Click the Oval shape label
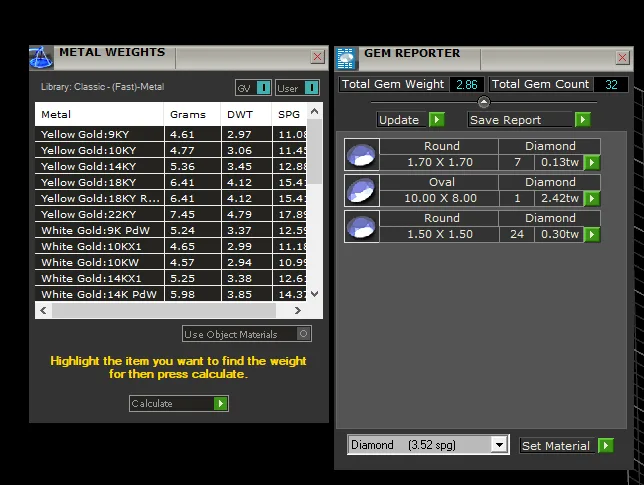Screen dimensions: 644x485 tap(439, 182)
